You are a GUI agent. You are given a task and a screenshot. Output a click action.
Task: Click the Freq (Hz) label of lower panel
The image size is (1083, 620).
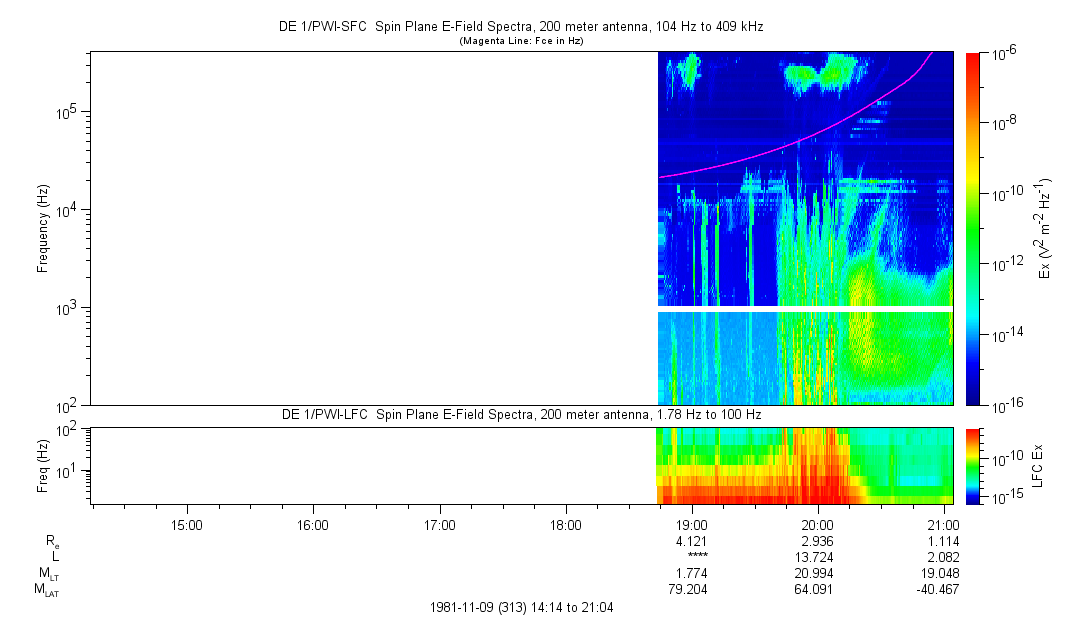(43, 465)
